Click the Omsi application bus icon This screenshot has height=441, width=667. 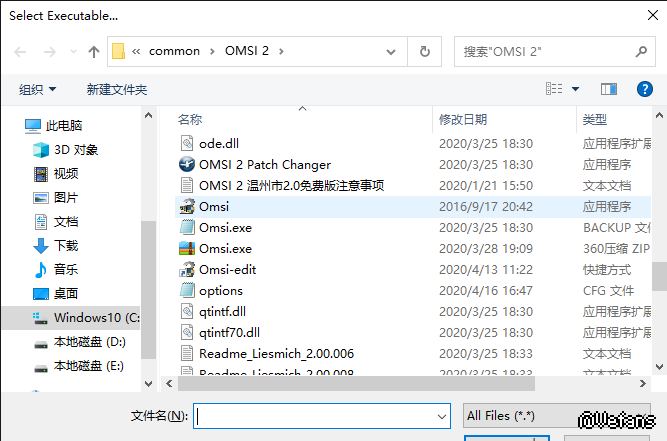(187, 206)
